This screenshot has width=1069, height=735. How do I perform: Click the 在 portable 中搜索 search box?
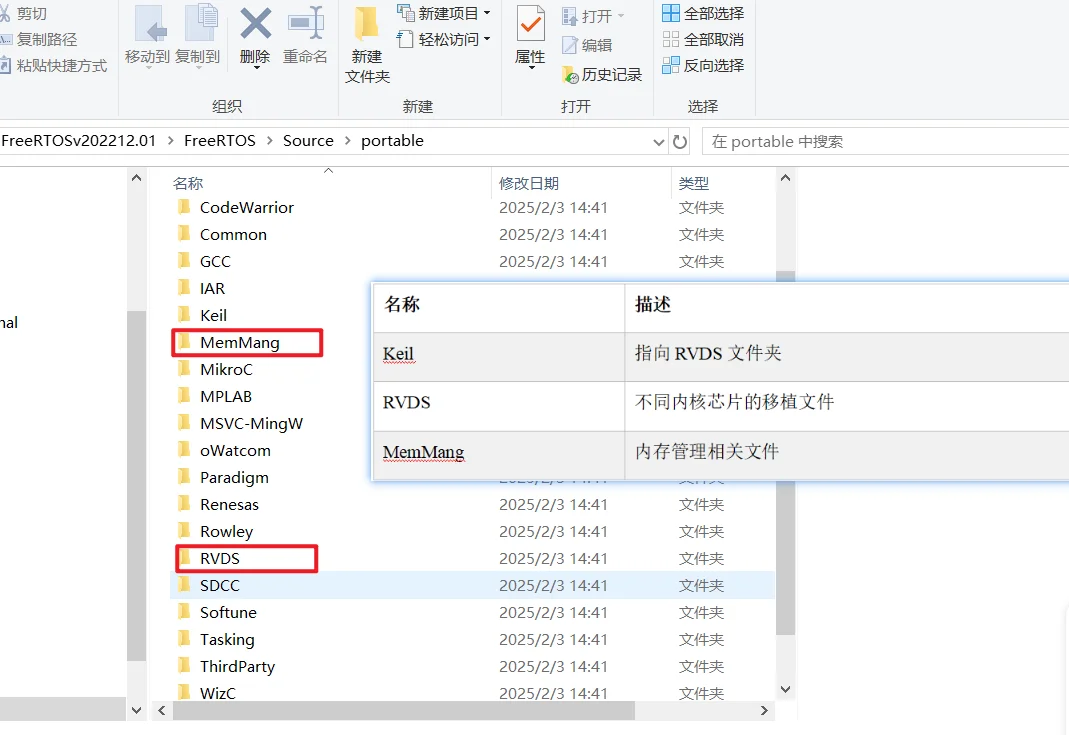point(880,141)
